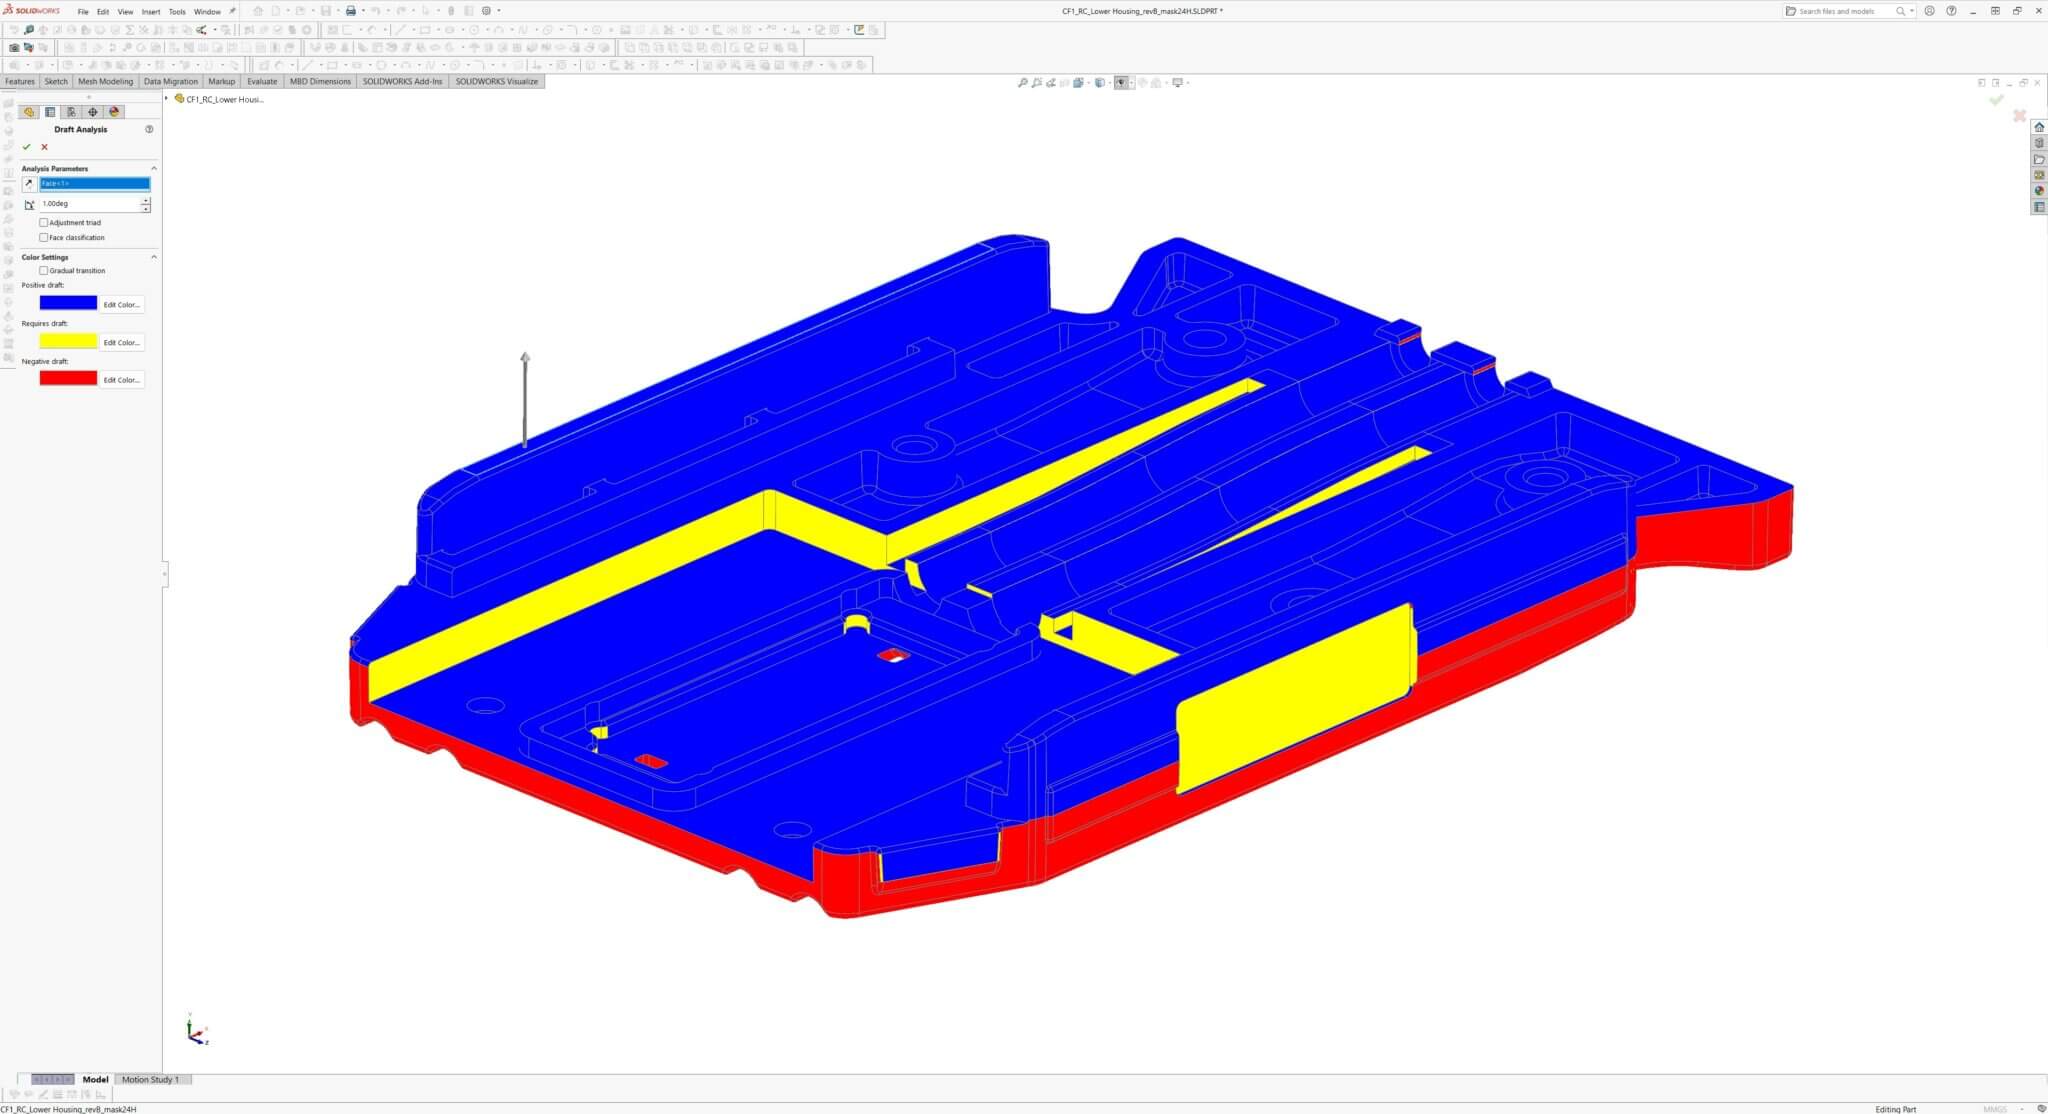The width and height of the screenshot is (2048, 1114).
Task: Select the 1.00deg draft angle field
Action: 78,203
